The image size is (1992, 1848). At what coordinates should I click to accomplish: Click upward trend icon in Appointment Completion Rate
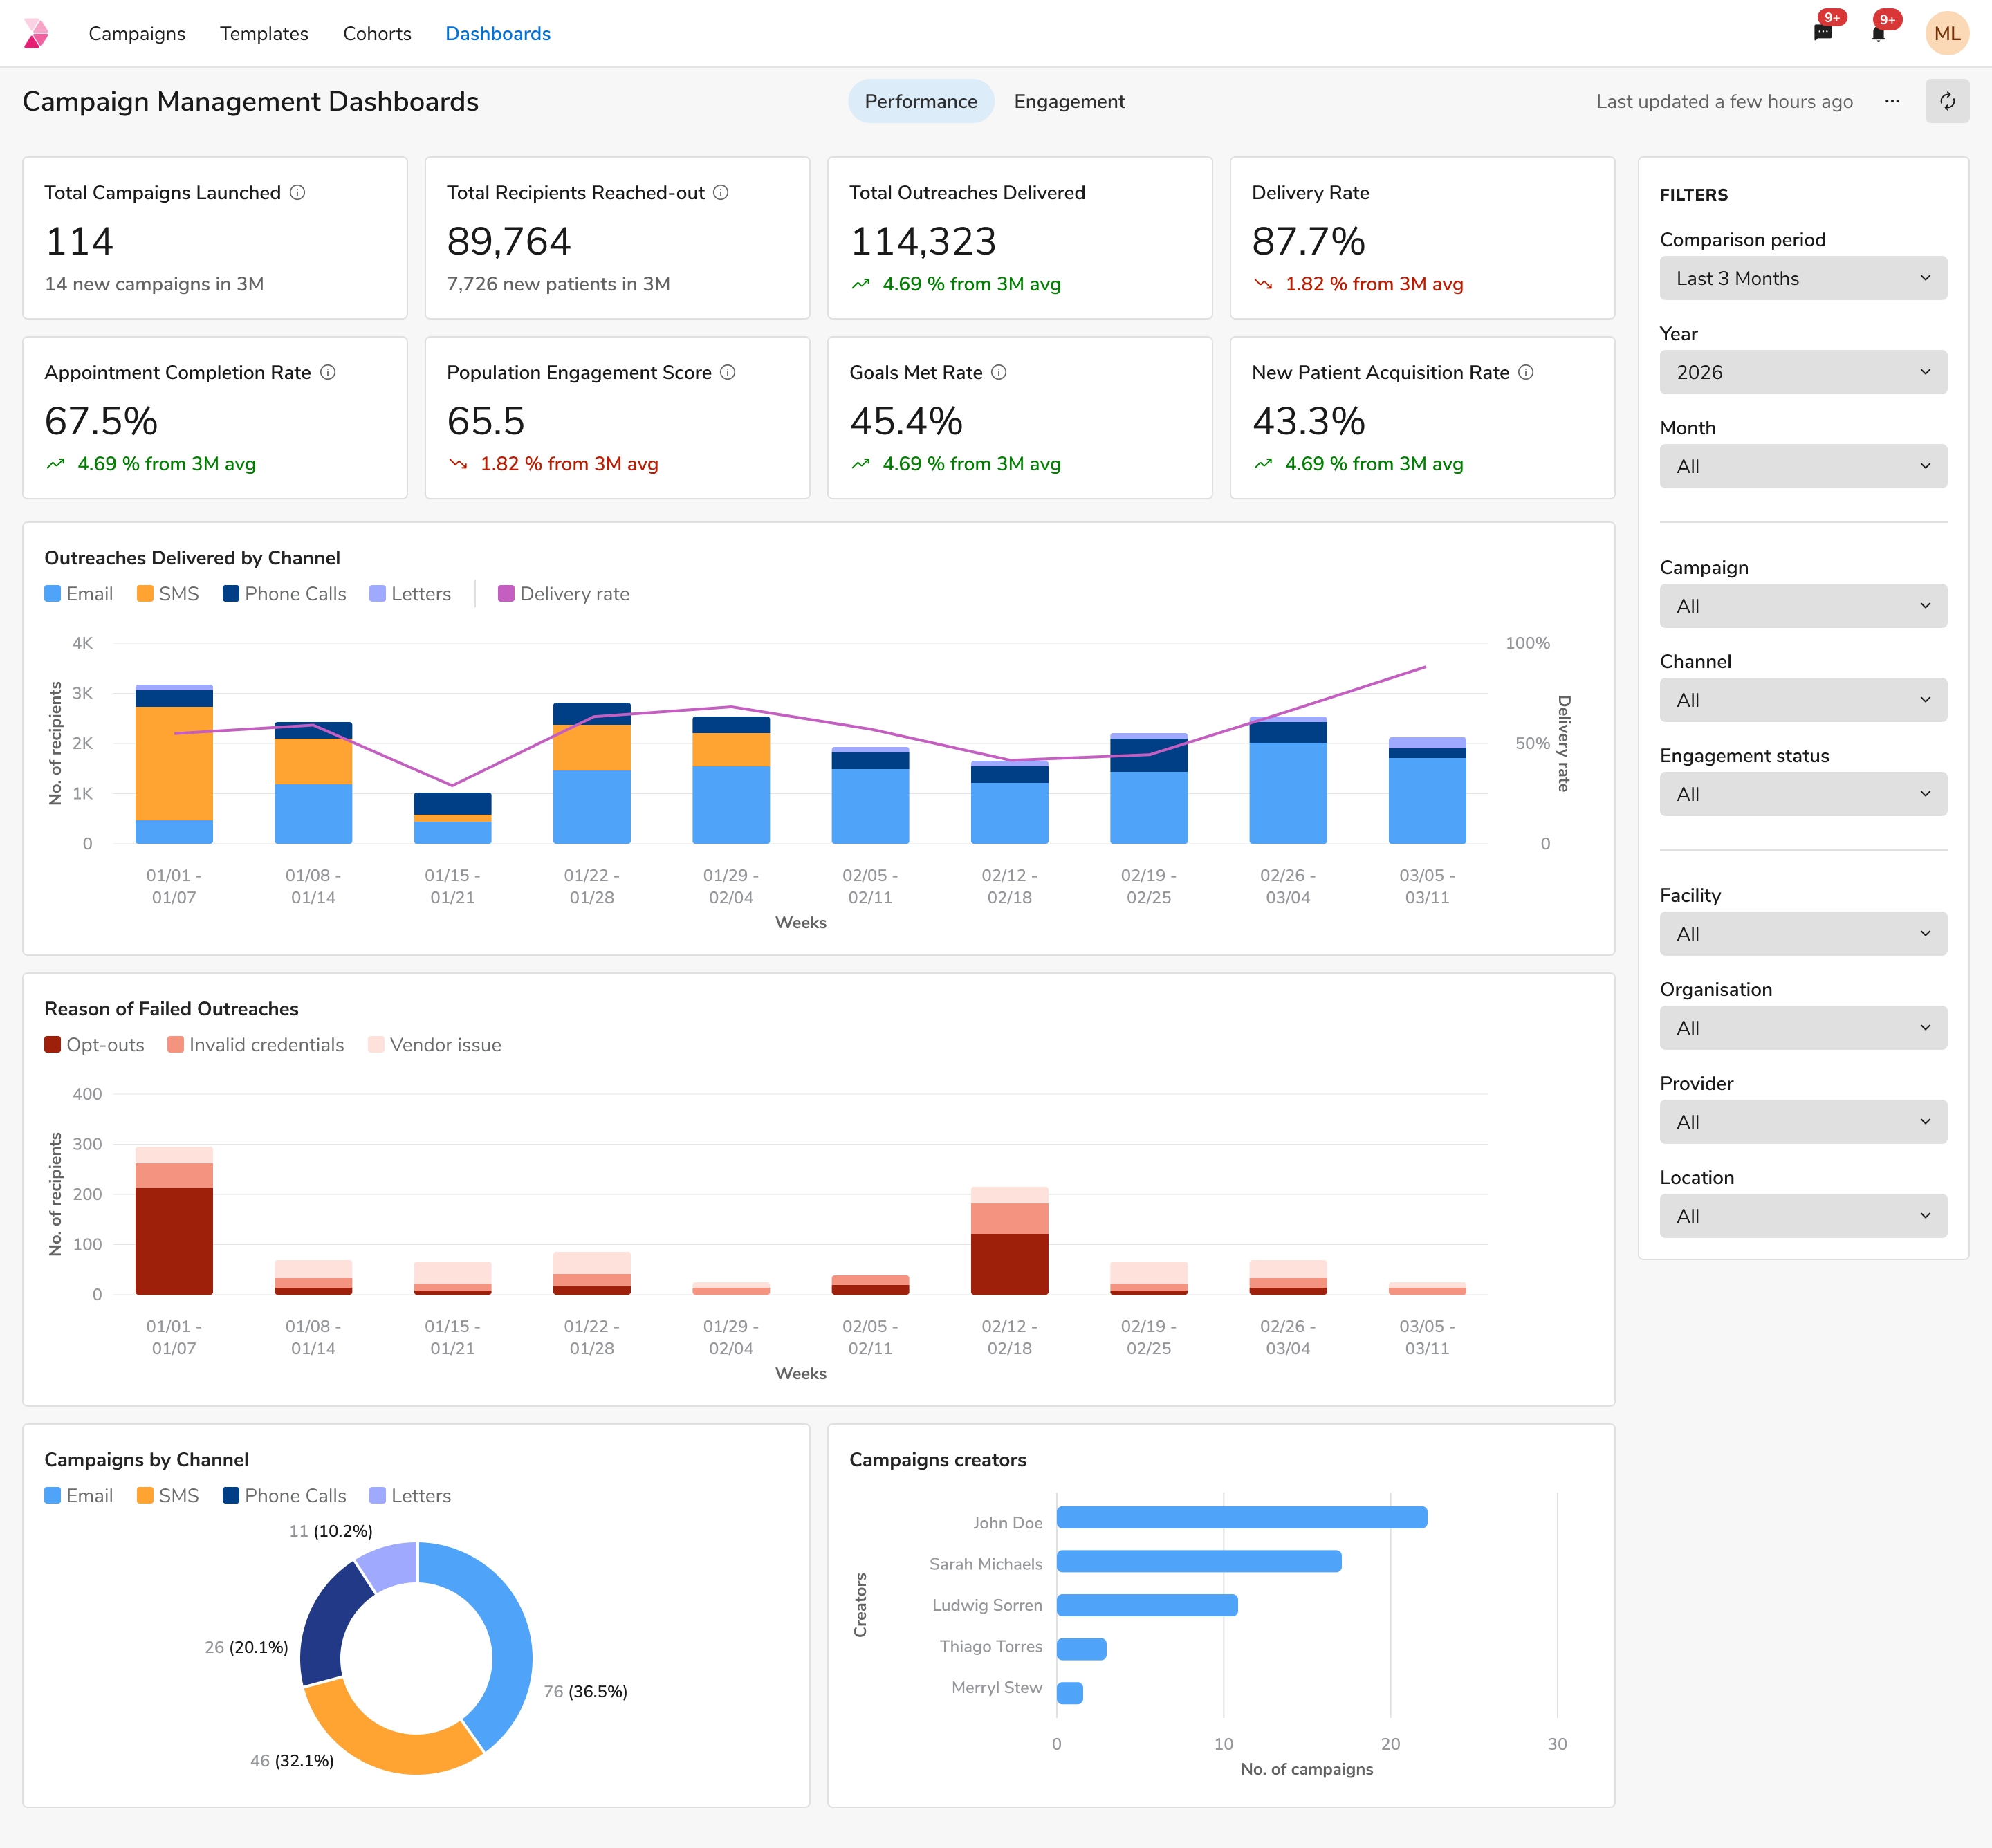click(x=55, y=464)
